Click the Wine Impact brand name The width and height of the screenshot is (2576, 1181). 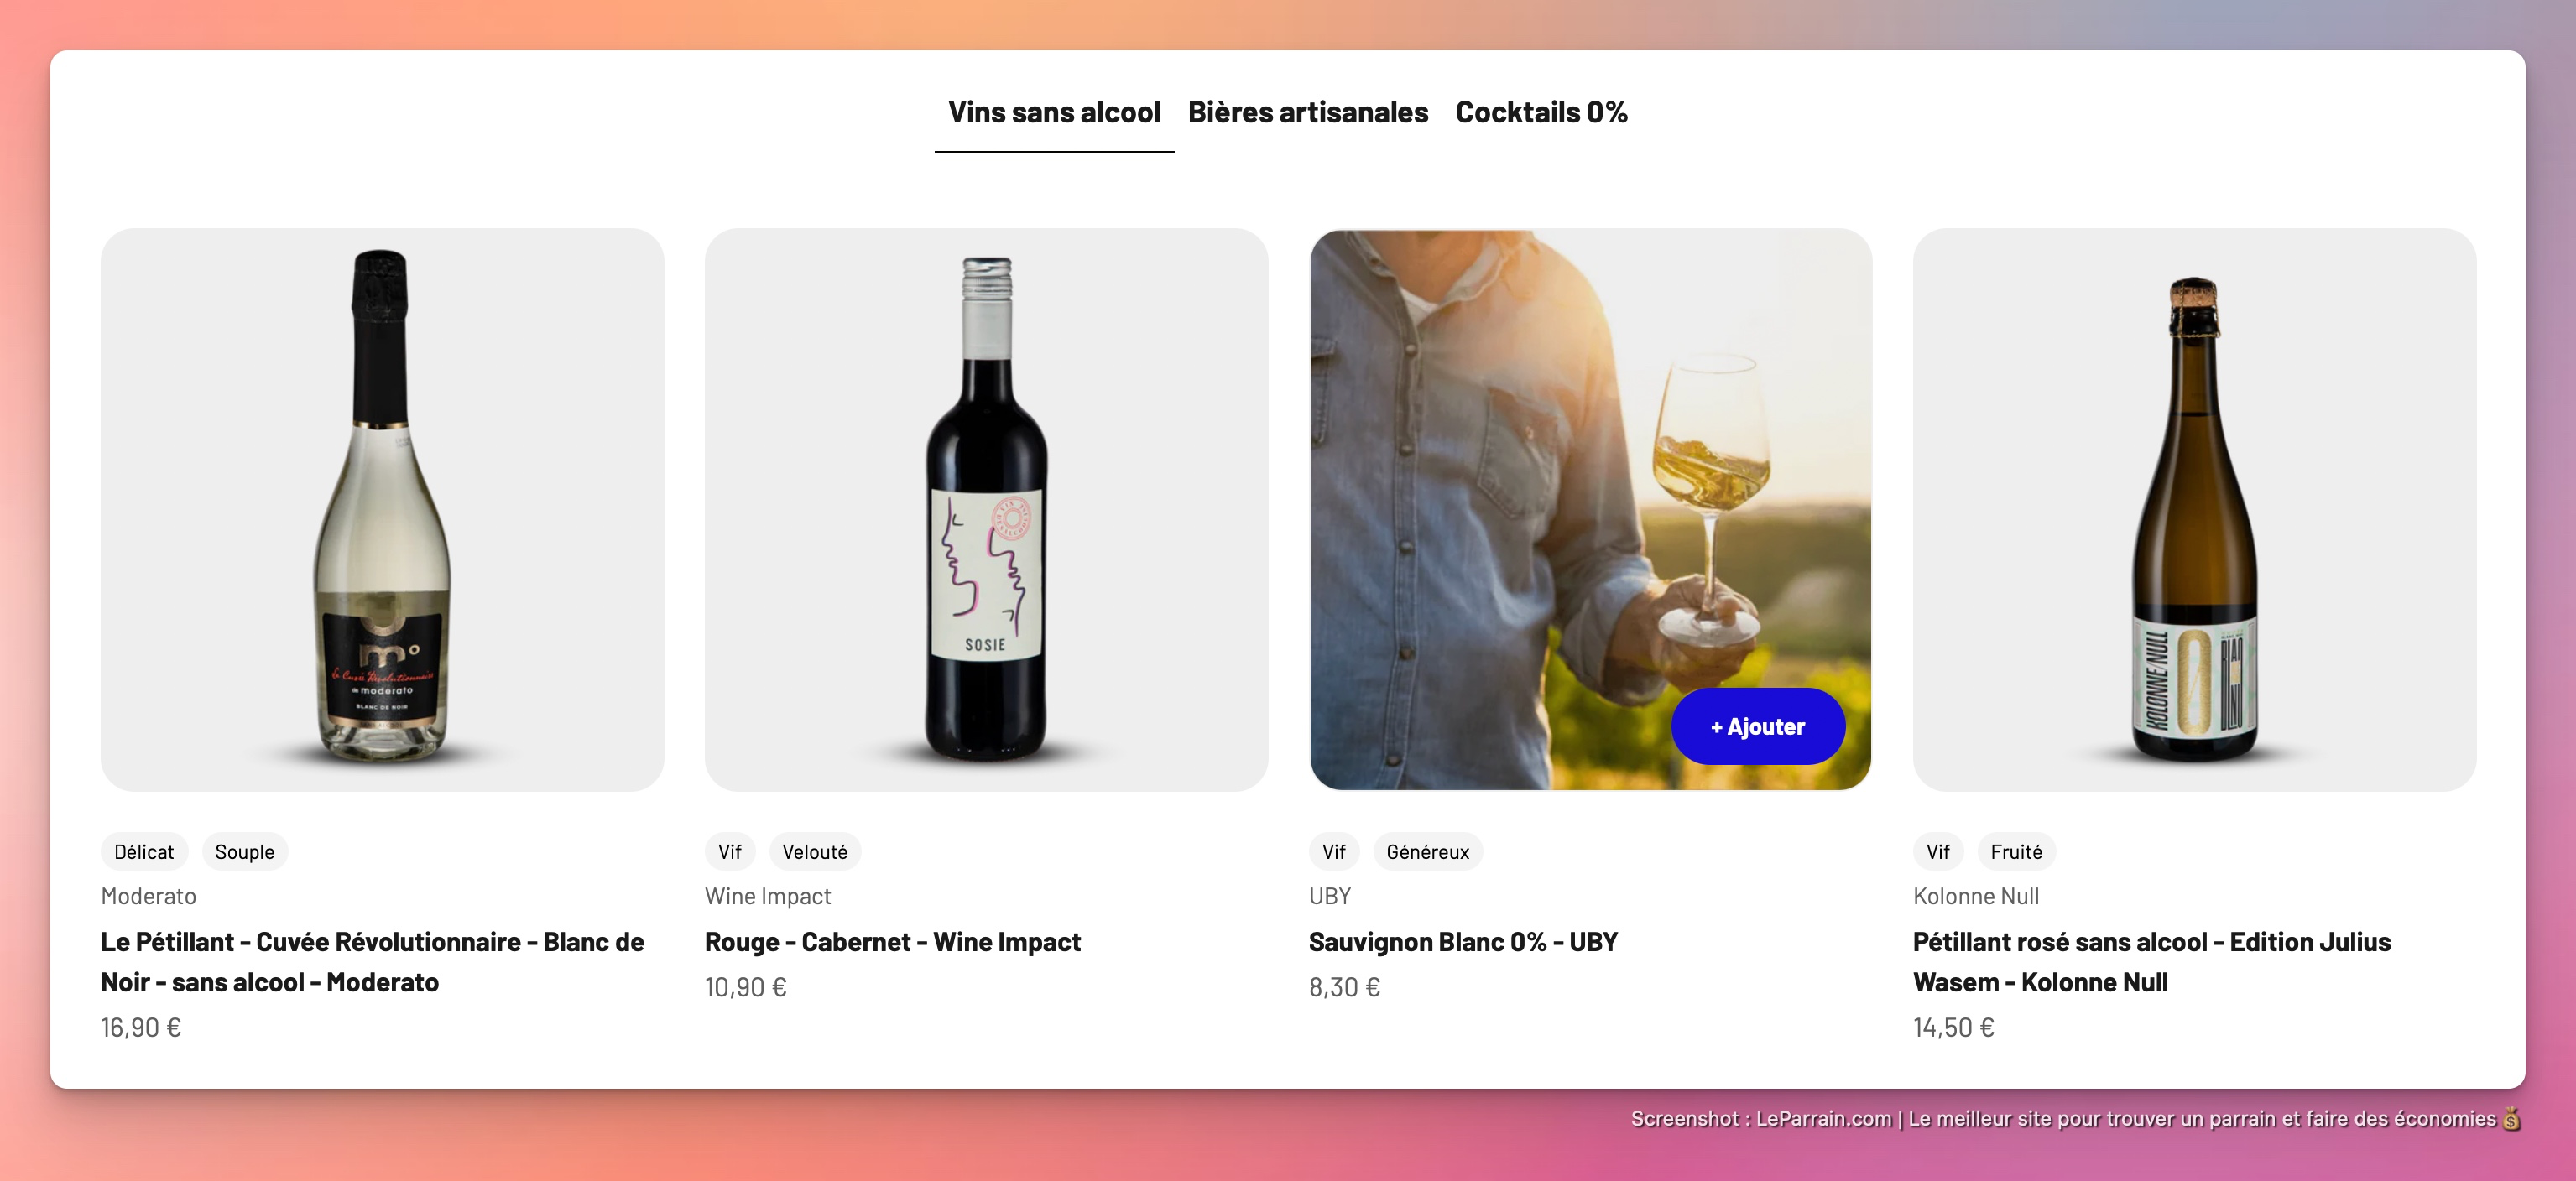767,896
